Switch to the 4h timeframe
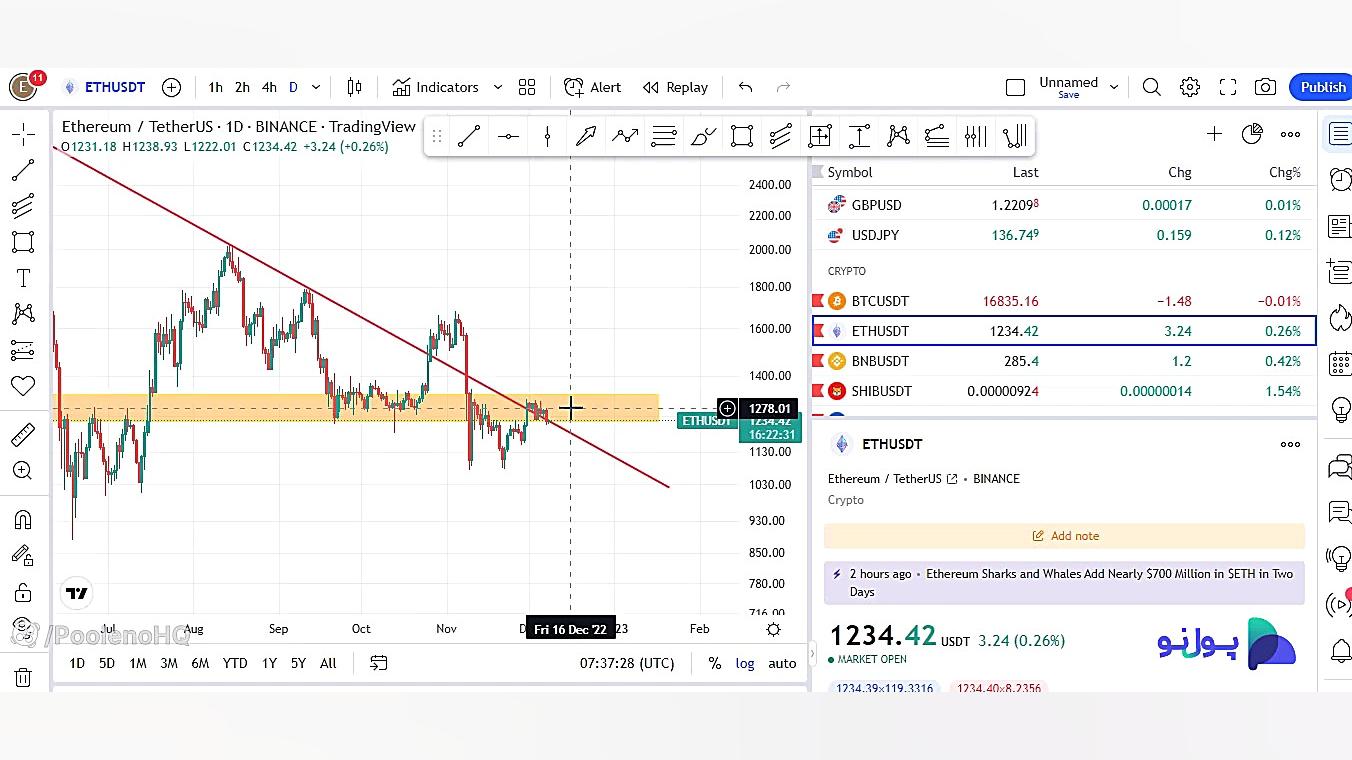1352x760 pixels. pyautogui.click(x=269, y=87)
